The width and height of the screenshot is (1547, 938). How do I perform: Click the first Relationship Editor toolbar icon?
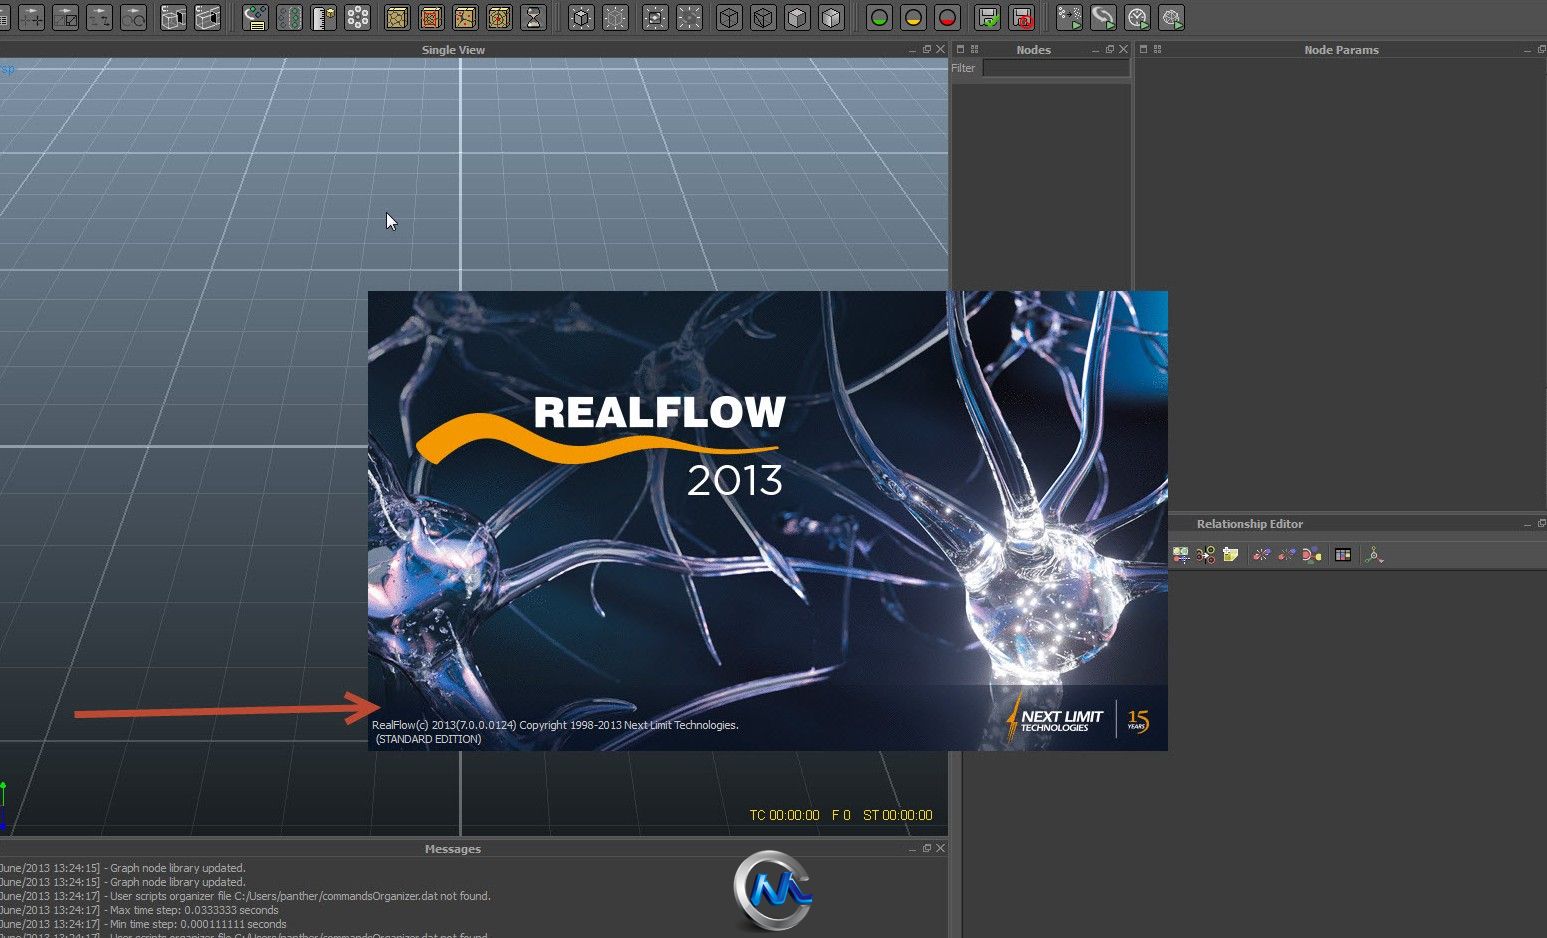pos(1181,555)
